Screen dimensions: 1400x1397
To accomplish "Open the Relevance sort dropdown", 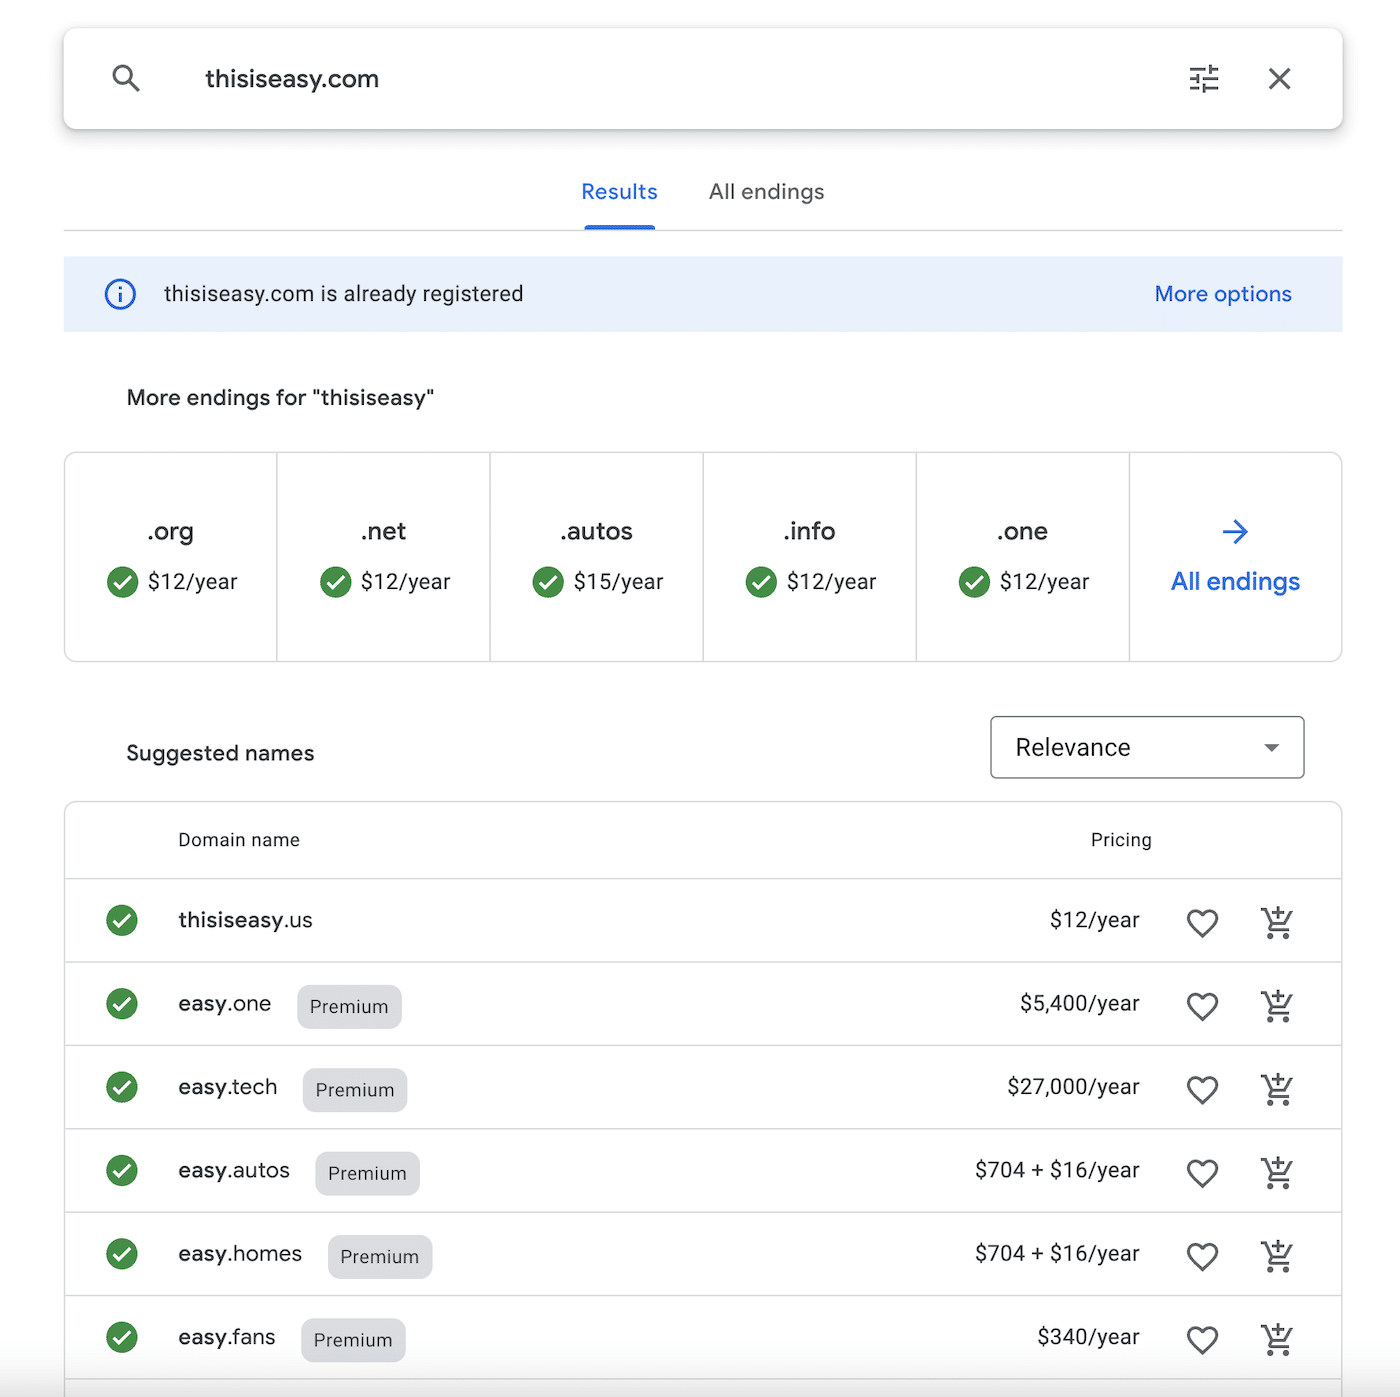I will 1146,747.
